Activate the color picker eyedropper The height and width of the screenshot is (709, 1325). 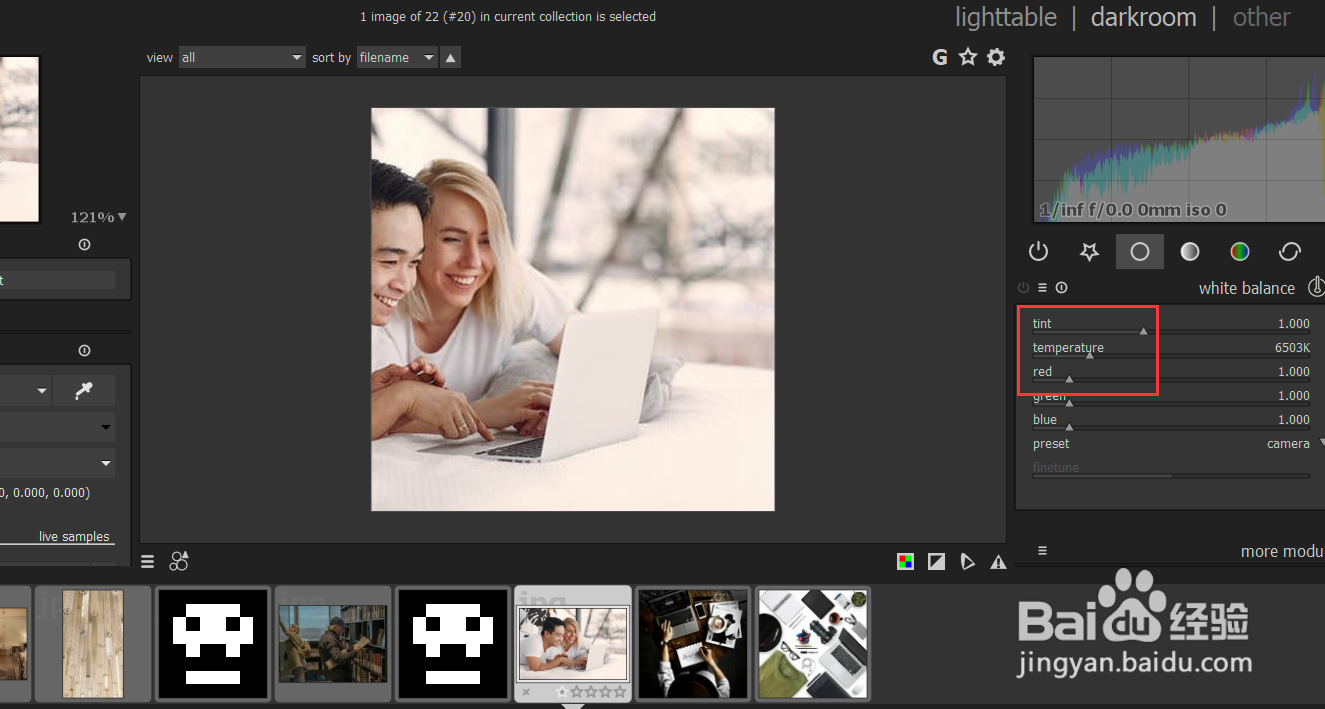click(84, 391)
